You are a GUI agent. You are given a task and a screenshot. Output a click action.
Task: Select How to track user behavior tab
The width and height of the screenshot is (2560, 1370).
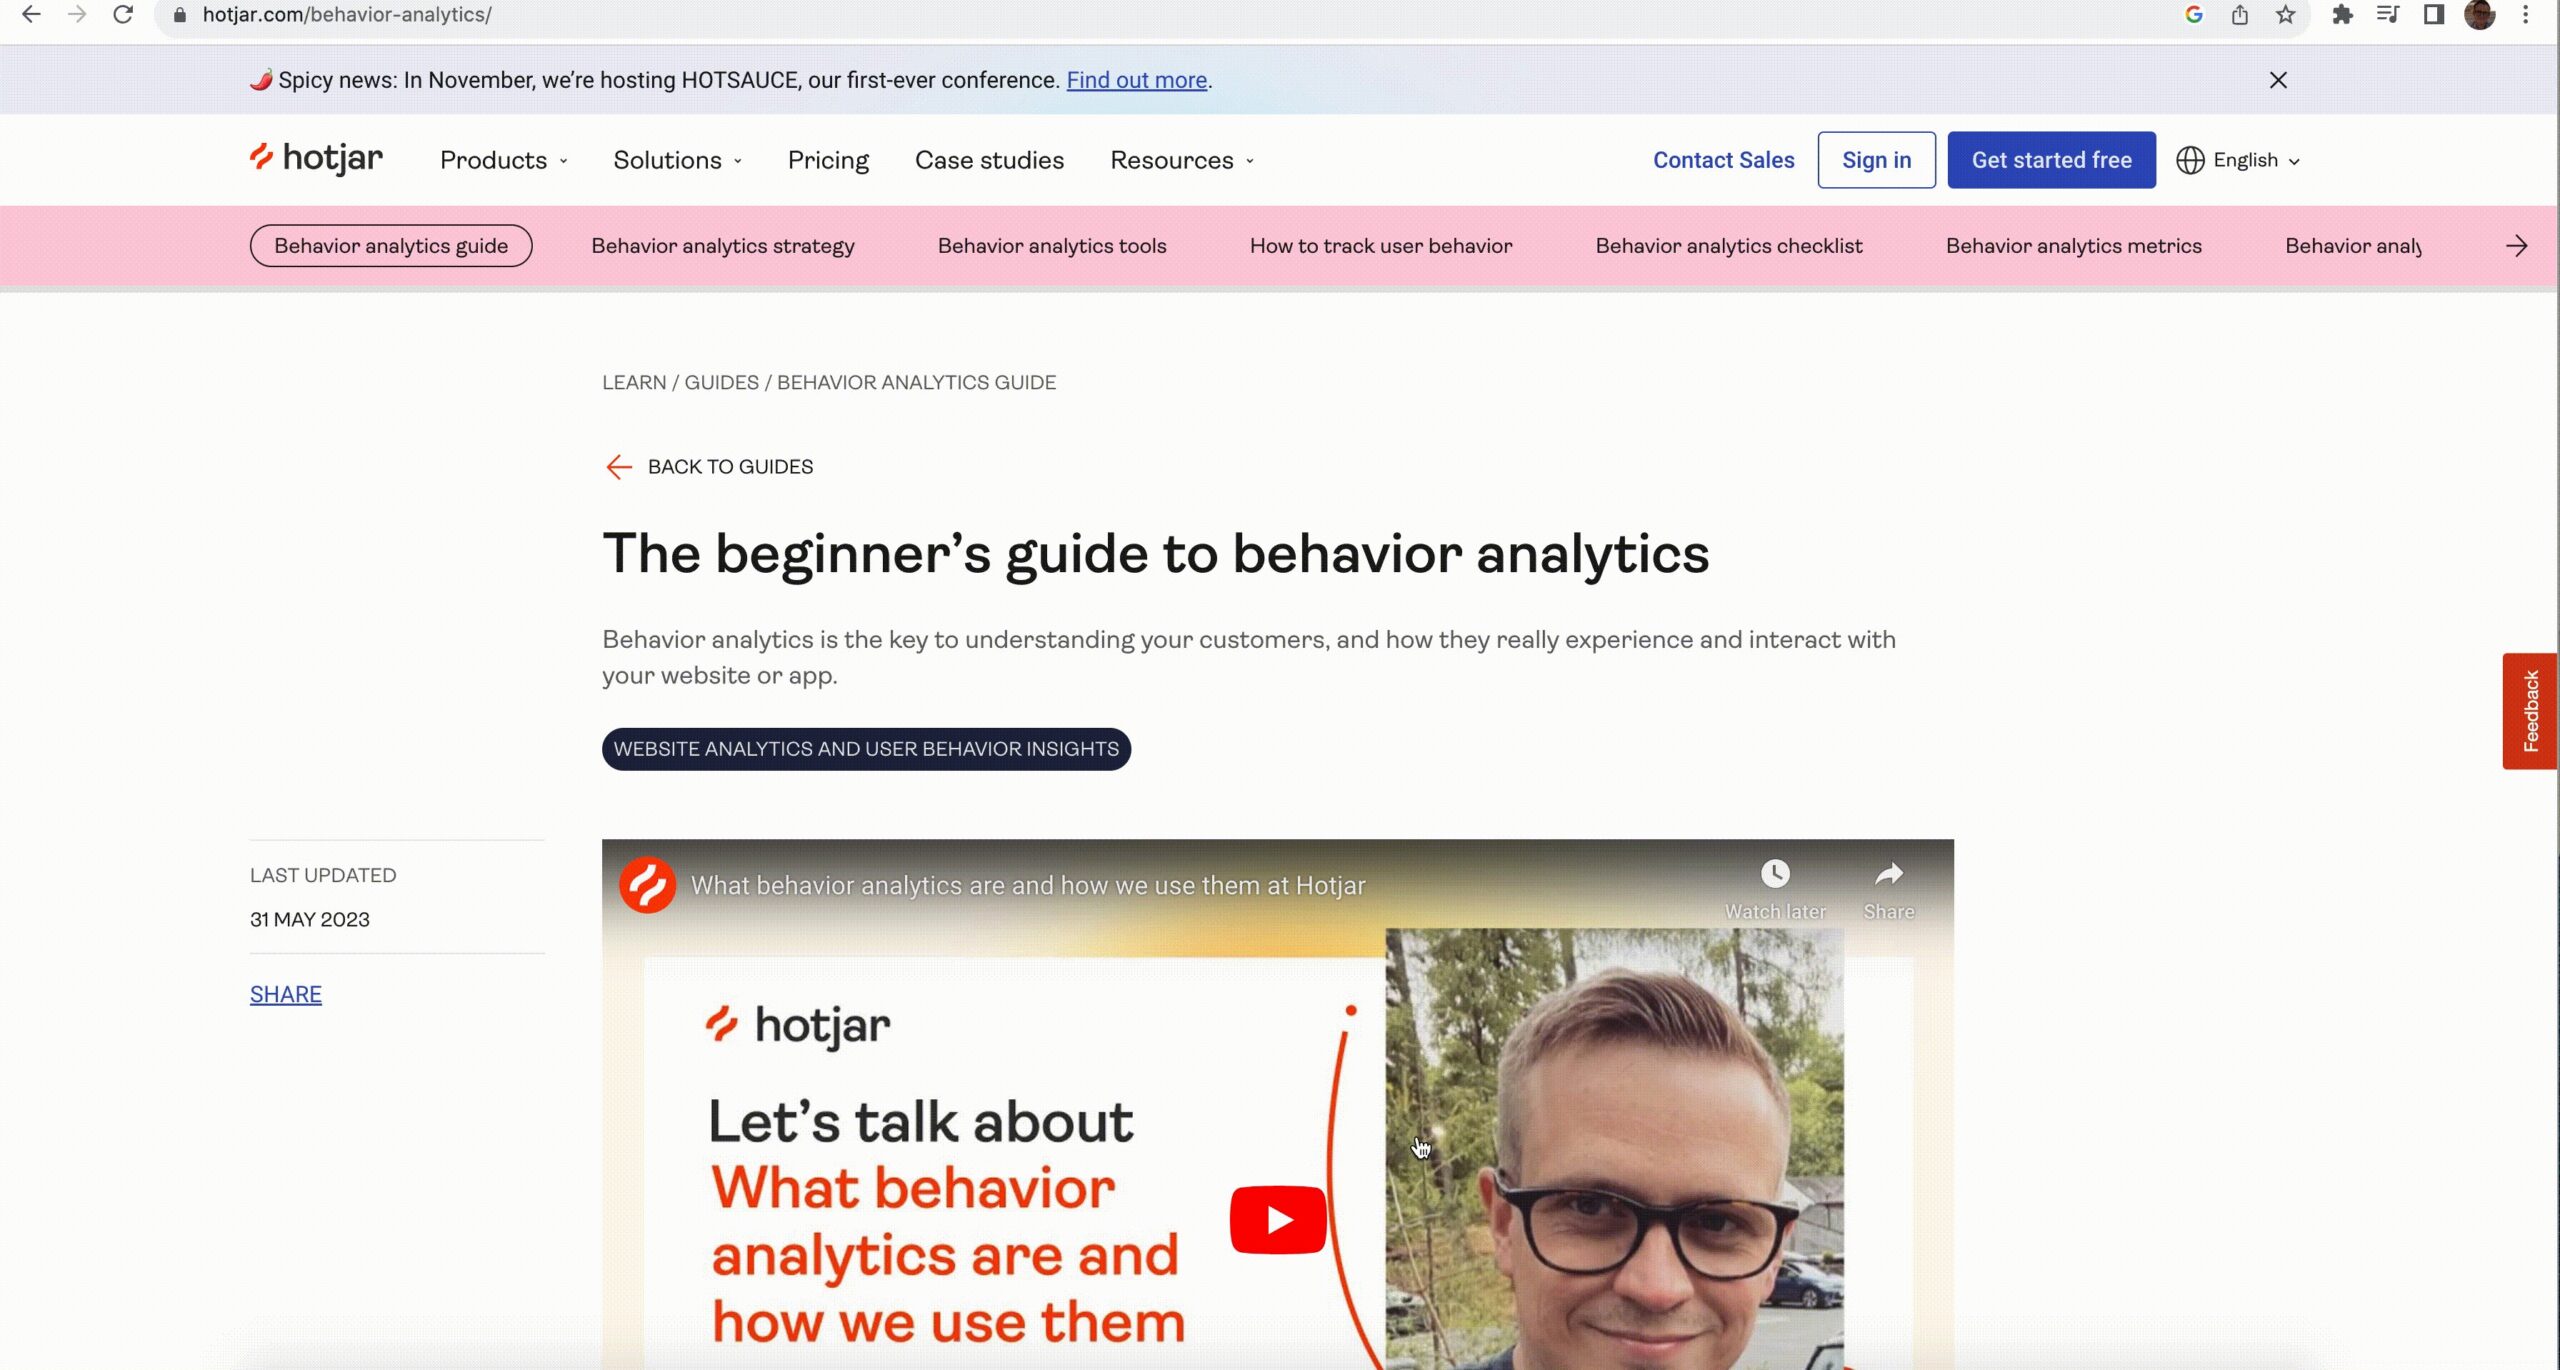[x=1381, y=246]
